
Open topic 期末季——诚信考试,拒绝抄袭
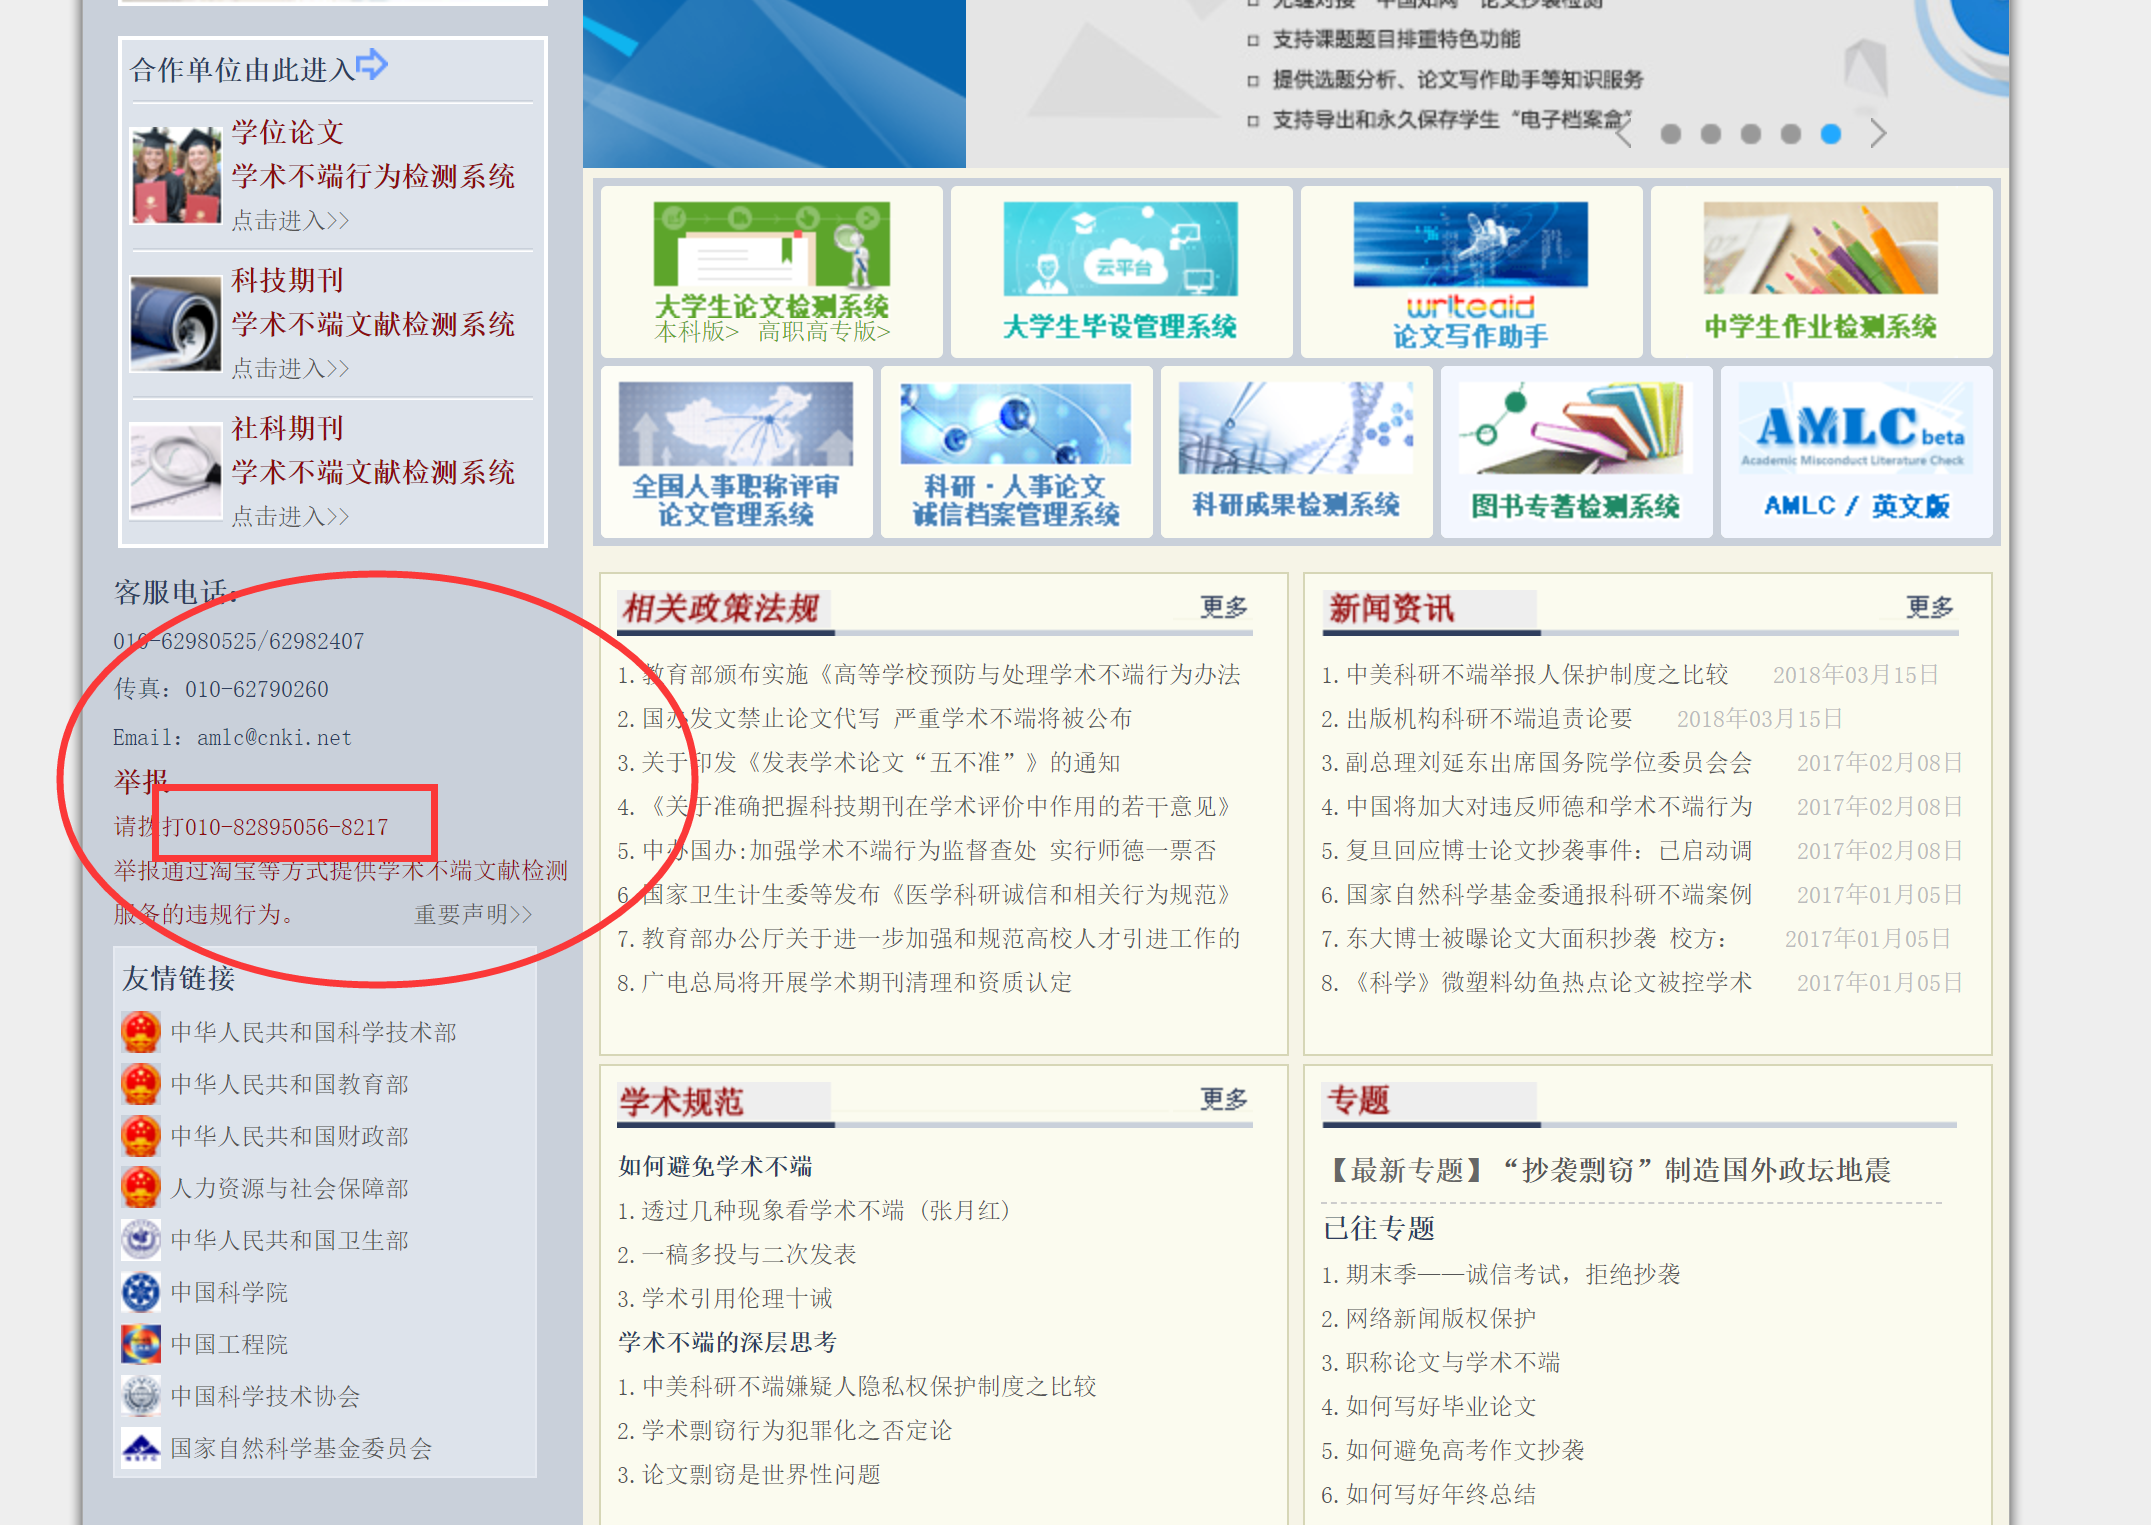[x=1513, y=1275]
